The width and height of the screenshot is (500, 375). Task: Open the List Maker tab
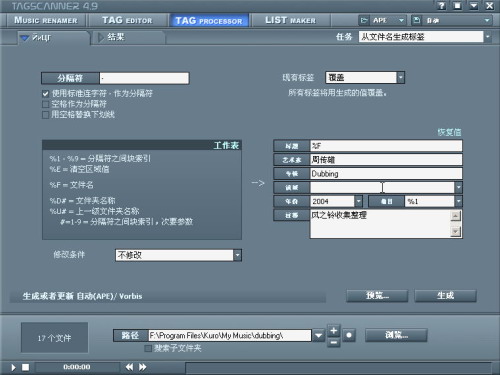pos(290,20)
